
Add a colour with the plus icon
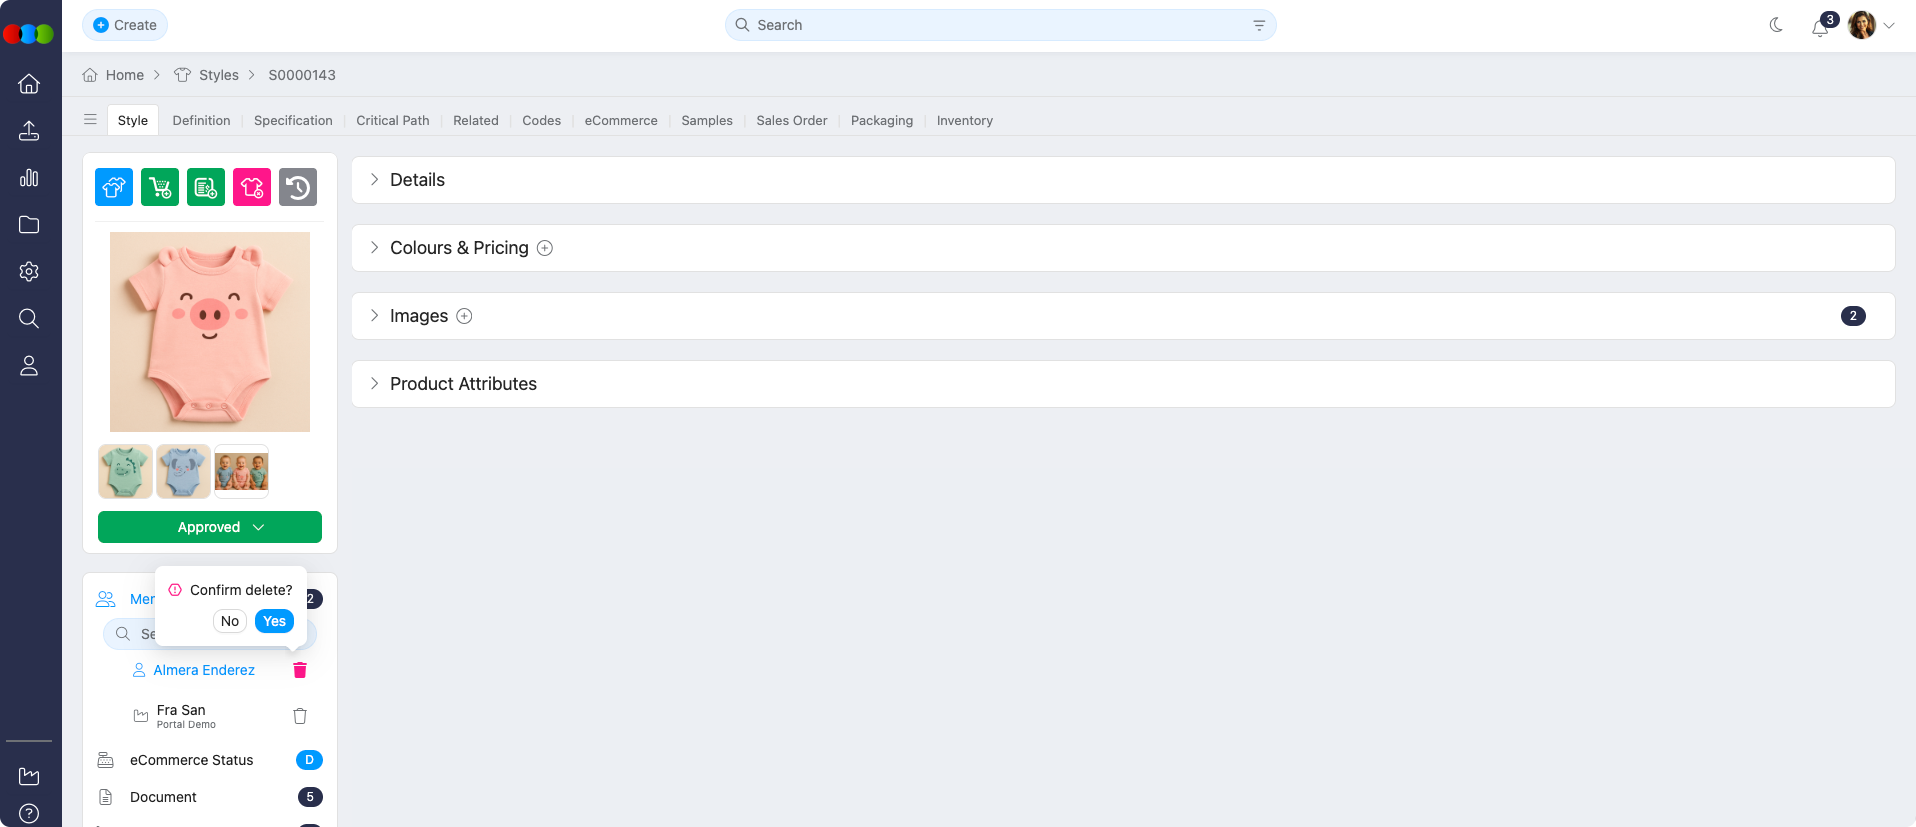[545, 248]
